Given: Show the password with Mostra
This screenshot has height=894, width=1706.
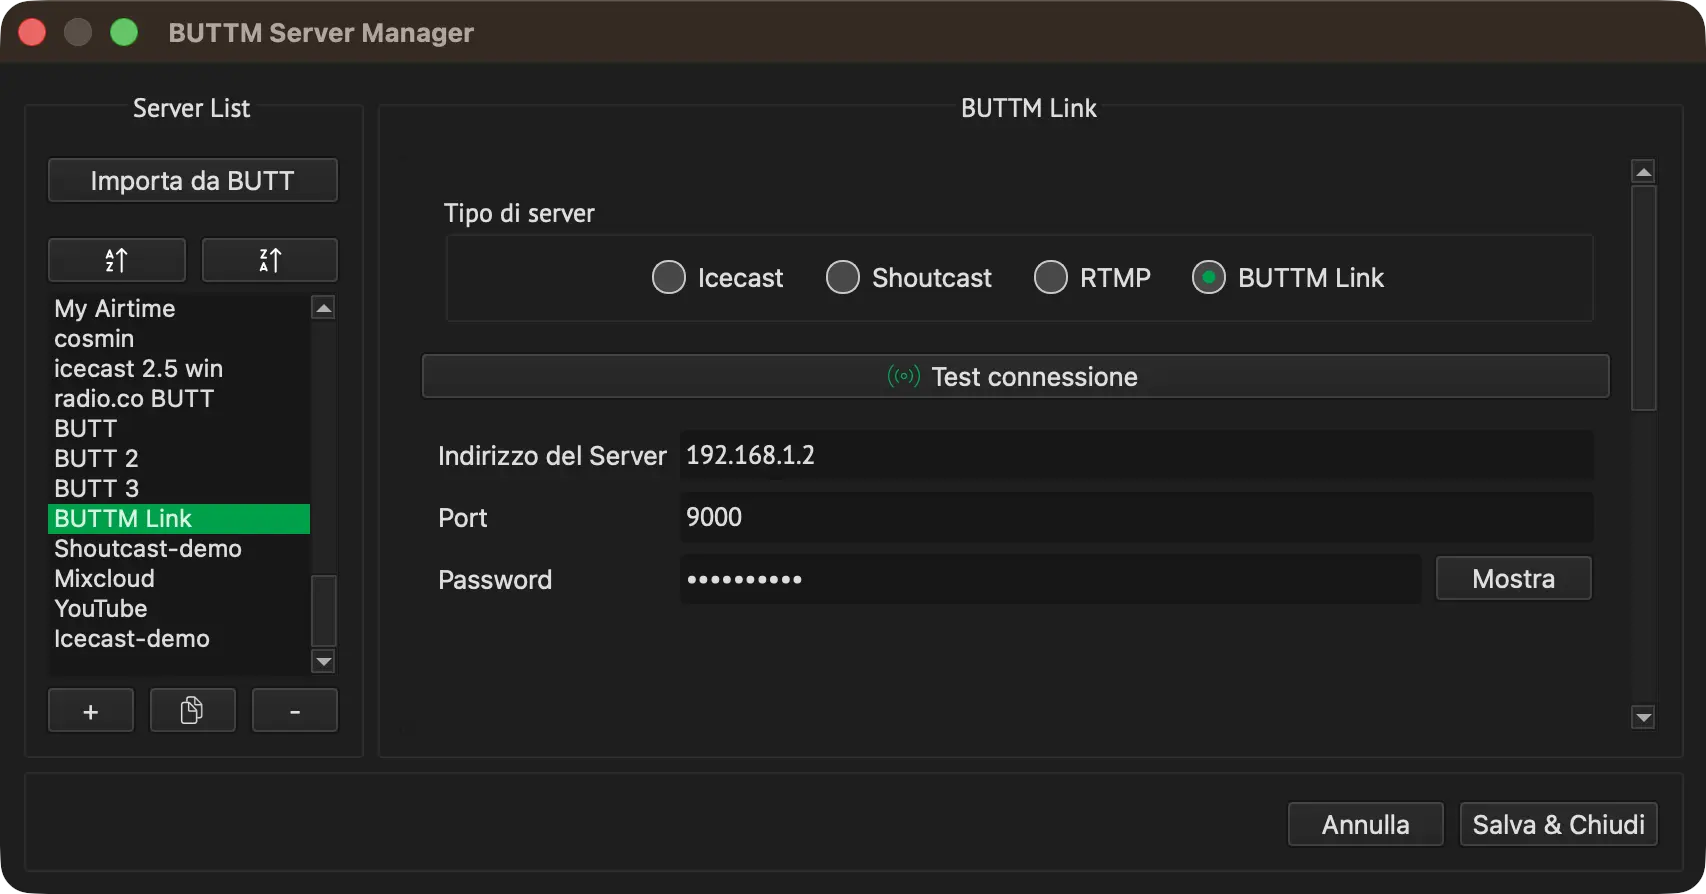Looking at the screenshot, I should [x=1514, y=578].
